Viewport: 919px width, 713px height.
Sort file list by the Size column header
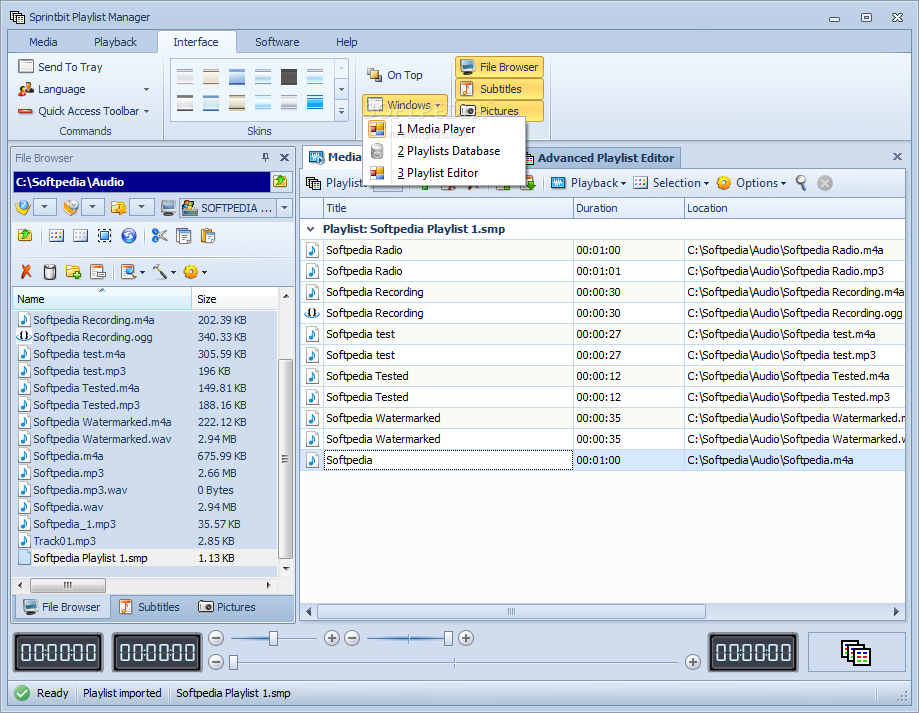234,299
